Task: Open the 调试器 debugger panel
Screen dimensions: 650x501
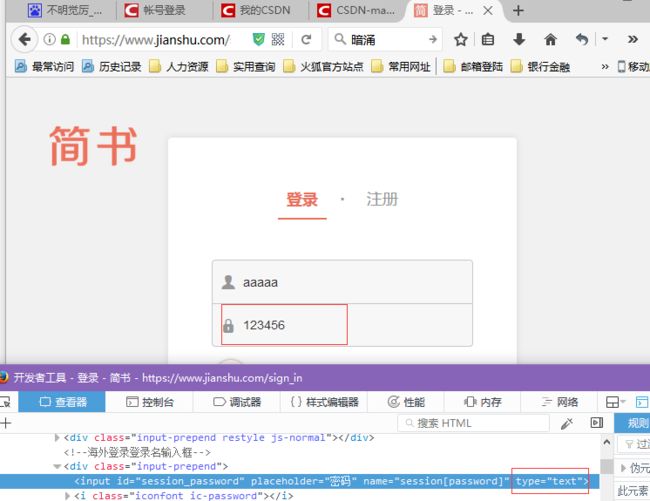Action: tap(237, 402)
